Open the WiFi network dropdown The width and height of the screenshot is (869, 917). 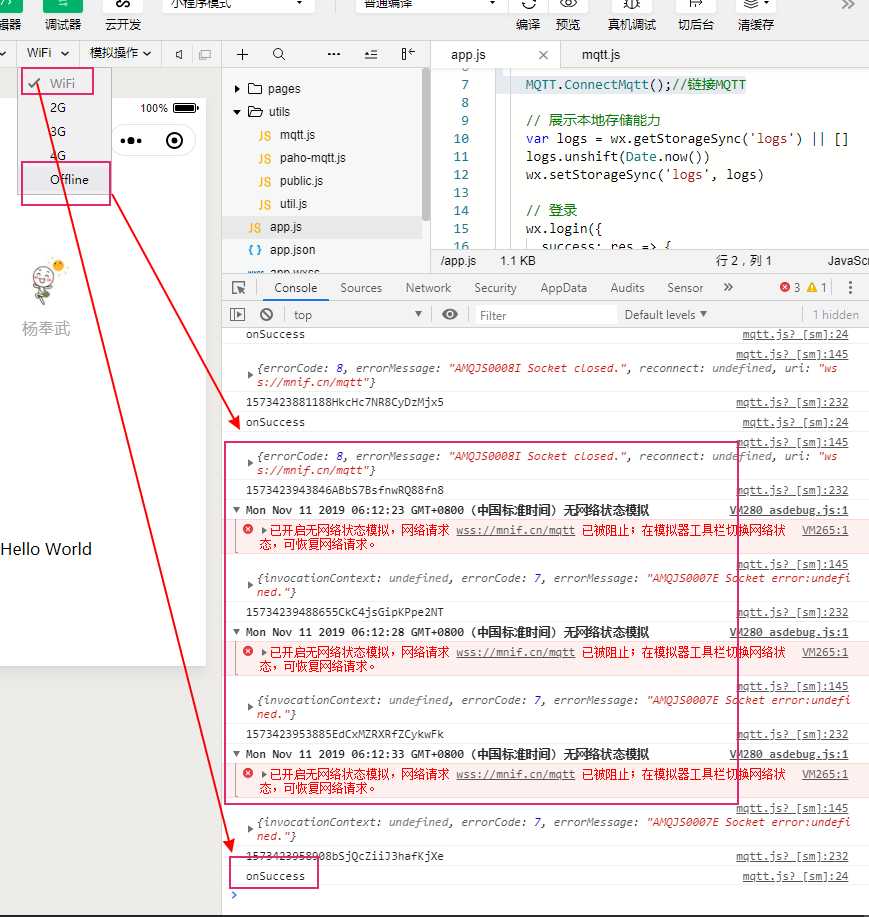pyautogui.click(x=47, y=53)
